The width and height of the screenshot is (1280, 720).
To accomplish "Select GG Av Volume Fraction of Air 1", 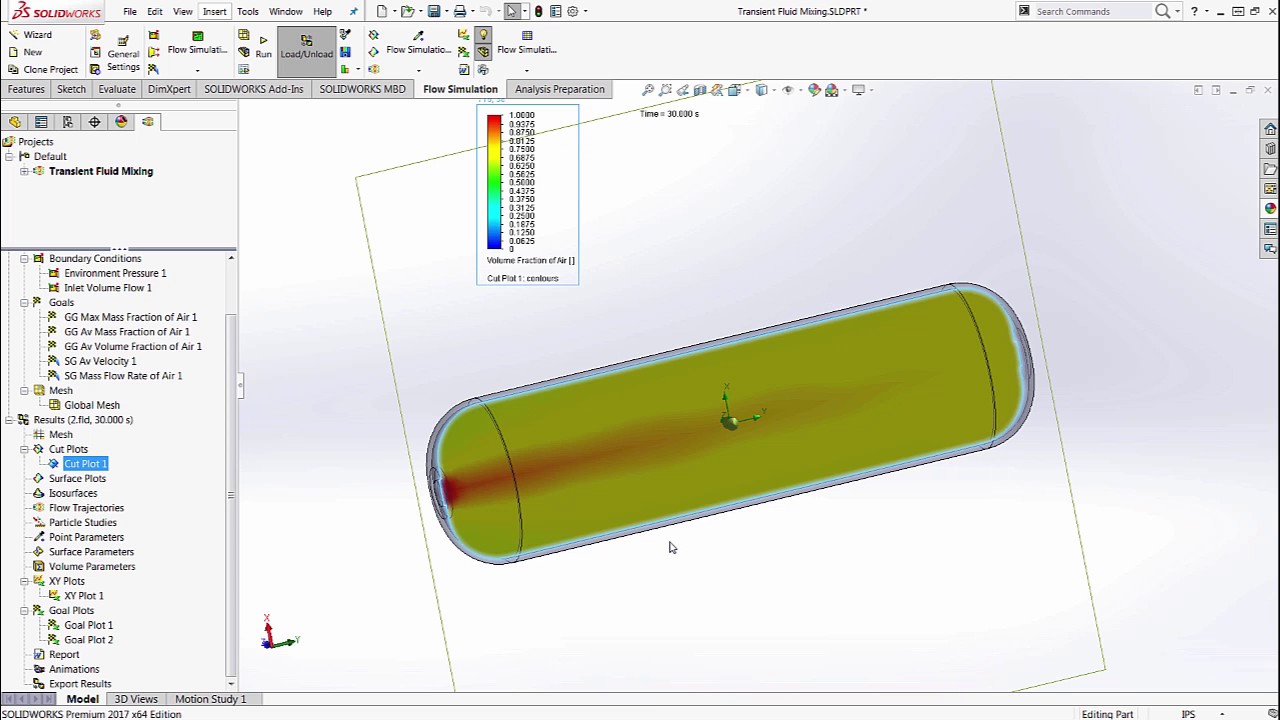I will point(133,346).
